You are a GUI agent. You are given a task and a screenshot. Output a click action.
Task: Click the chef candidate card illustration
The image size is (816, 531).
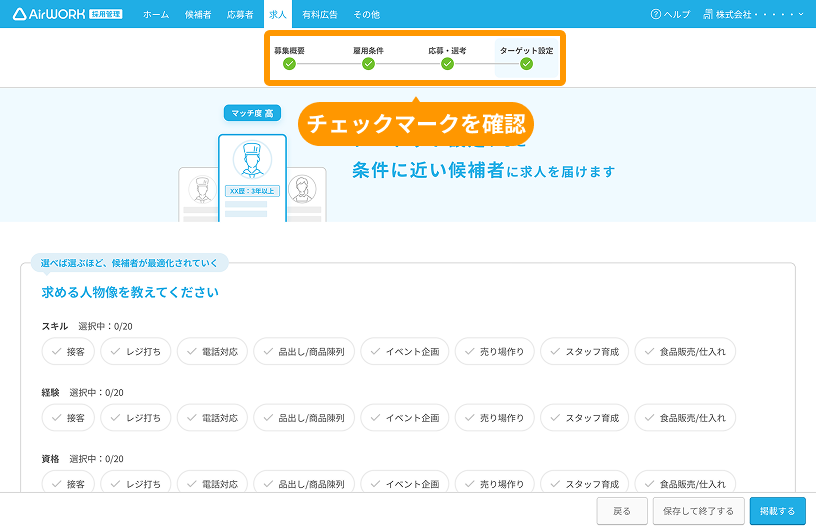(x=252, y=178)
